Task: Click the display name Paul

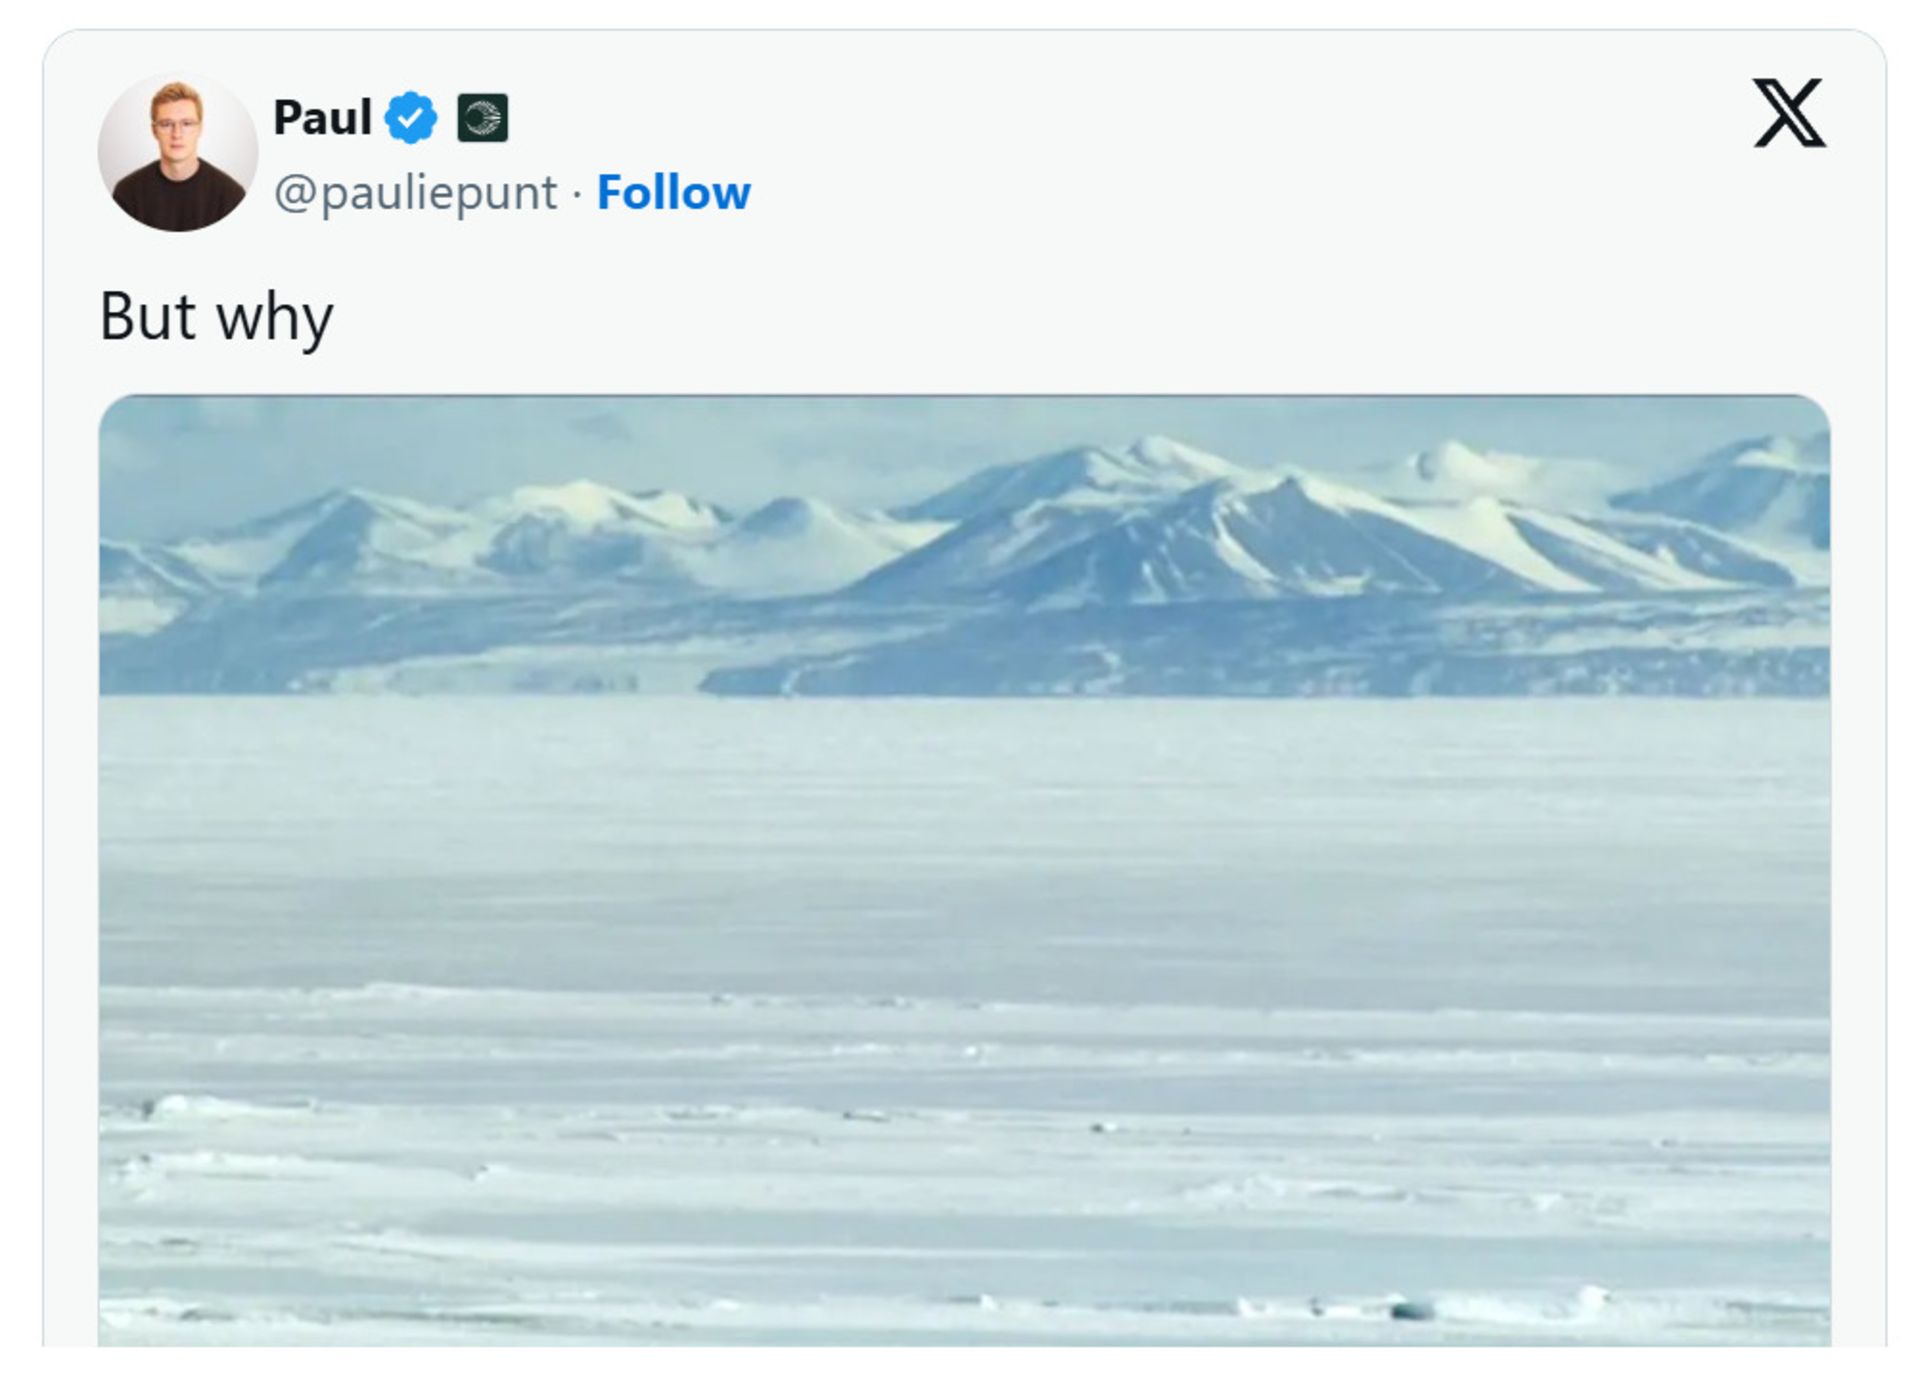Action: (x=322, y=117)
